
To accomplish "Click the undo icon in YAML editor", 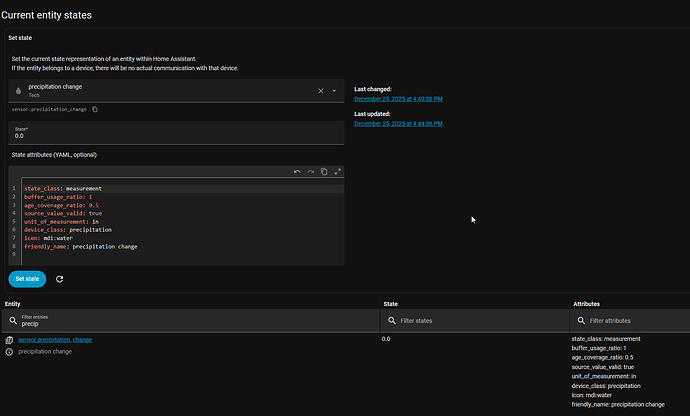I will (297, 172).
